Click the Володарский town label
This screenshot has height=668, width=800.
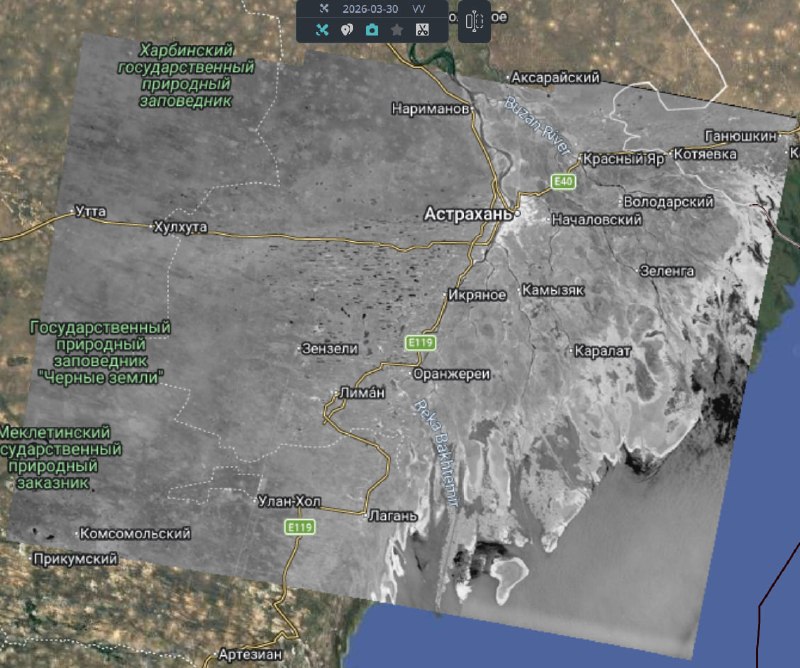pyautogui.click(x=668, y=202)
